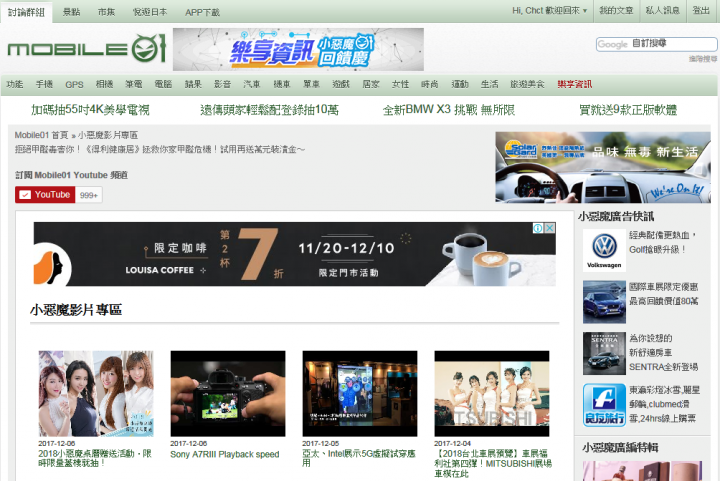This screenshot has width=720, height=481.
Task: Open the Hi, Chct user dropdown
Action: [550, 11]
